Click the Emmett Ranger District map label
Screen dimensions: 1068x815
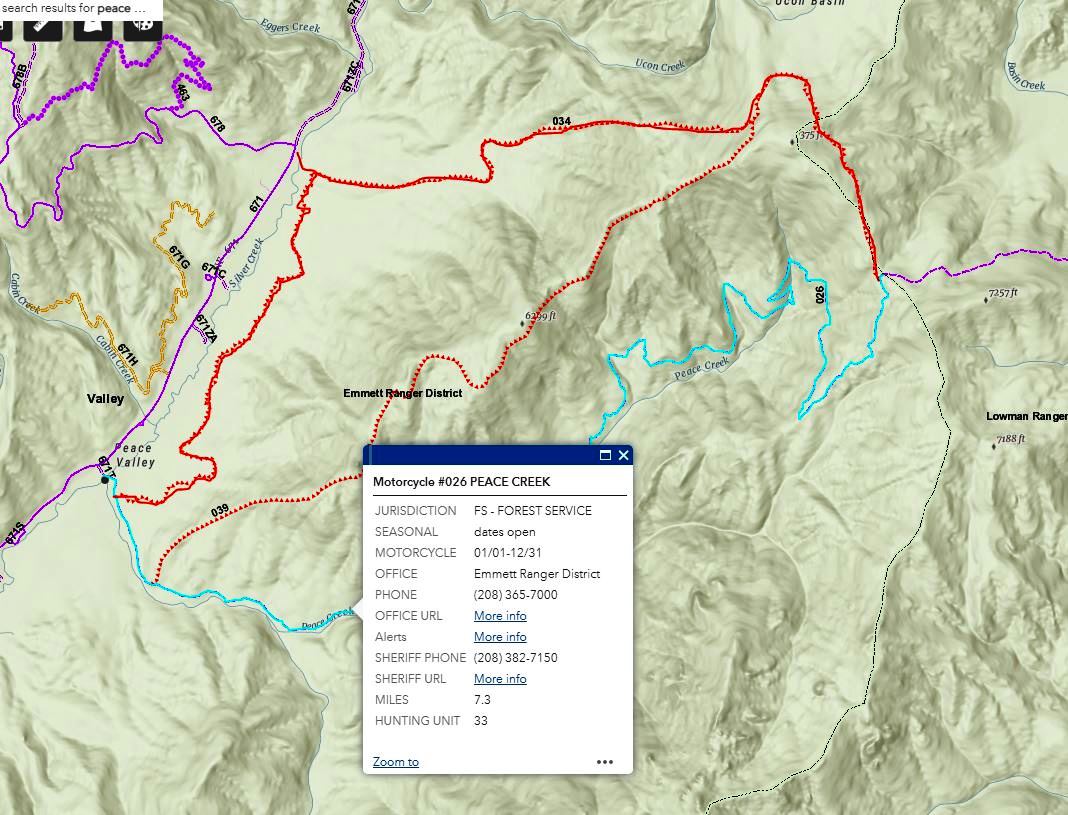pos(402,394)
